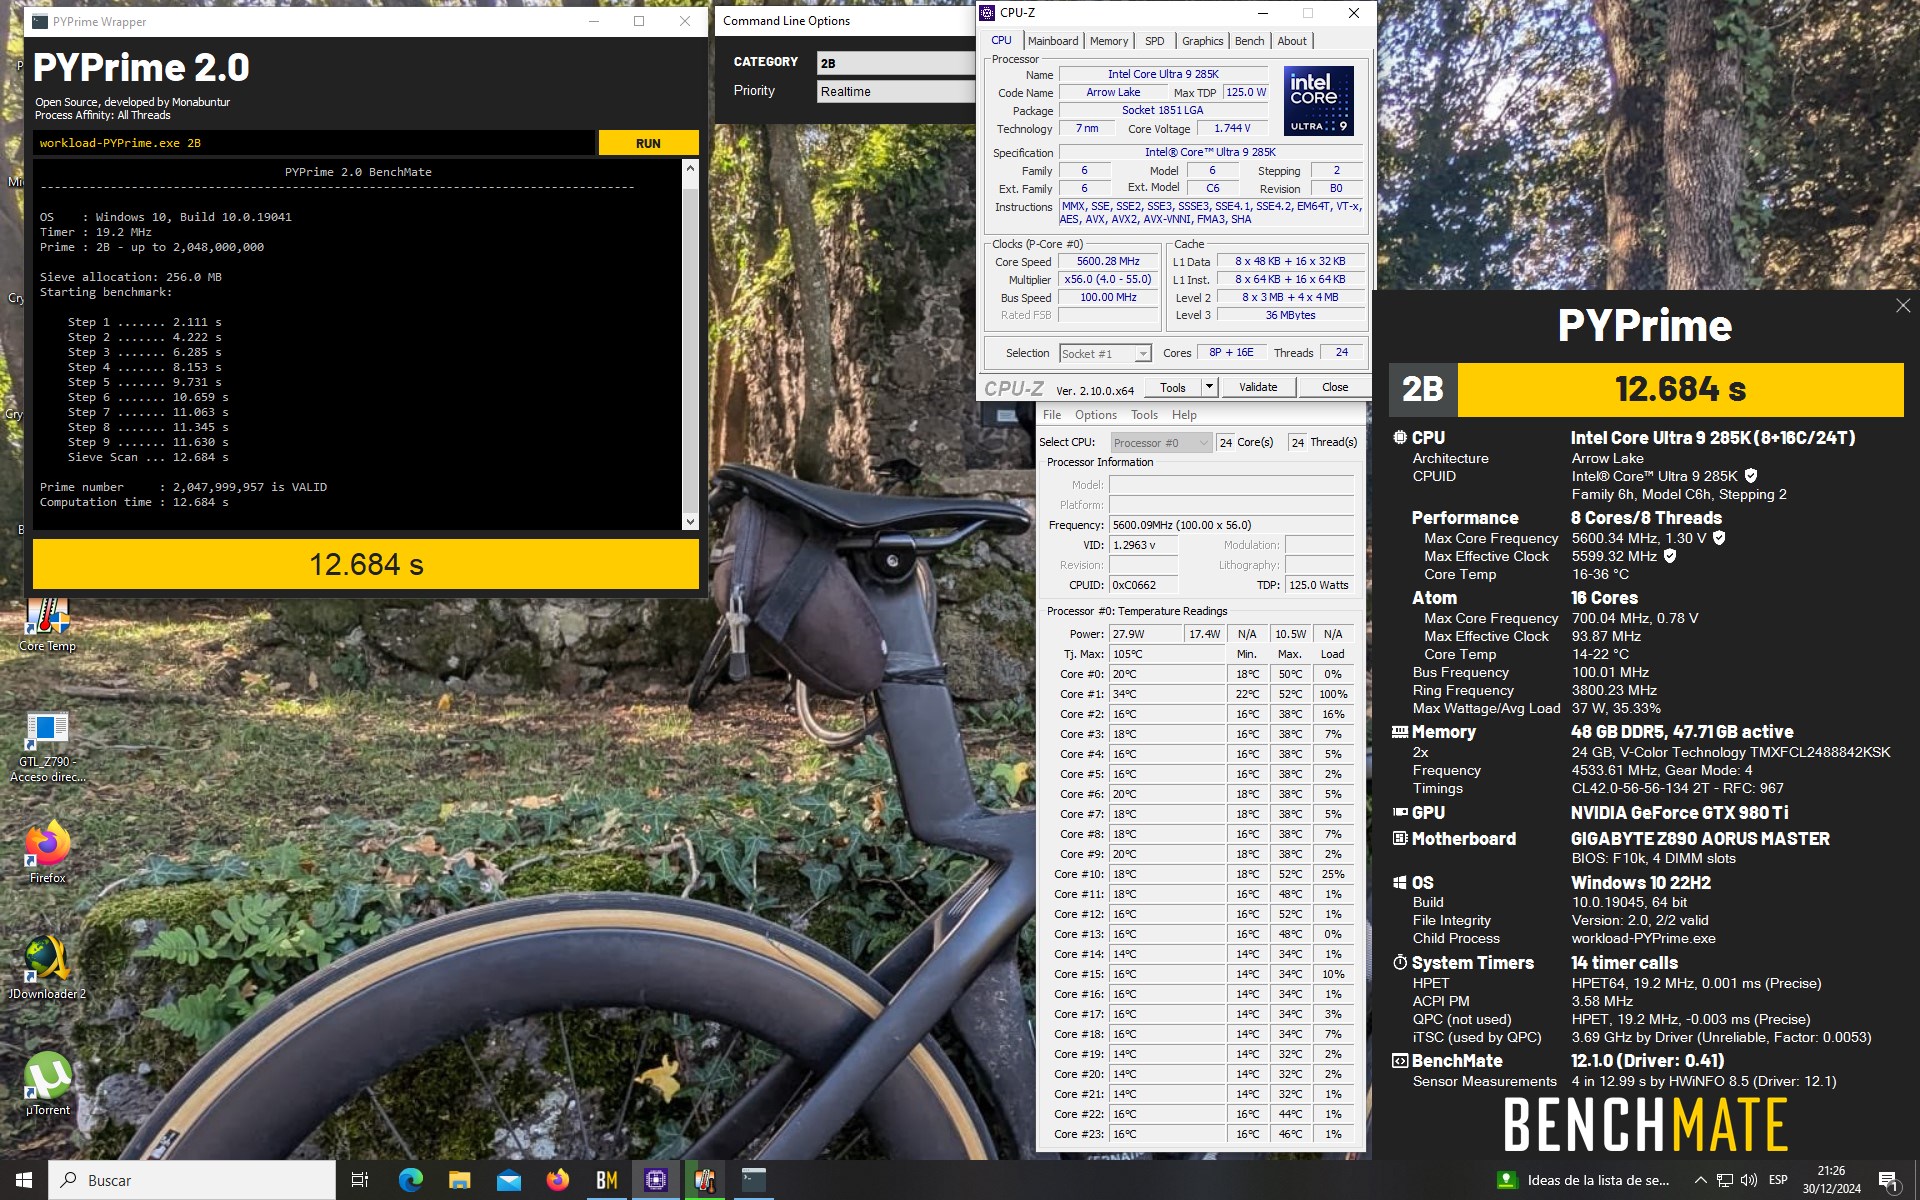Click the Ideas de la lista tray item

[x=1584, y=1180]
